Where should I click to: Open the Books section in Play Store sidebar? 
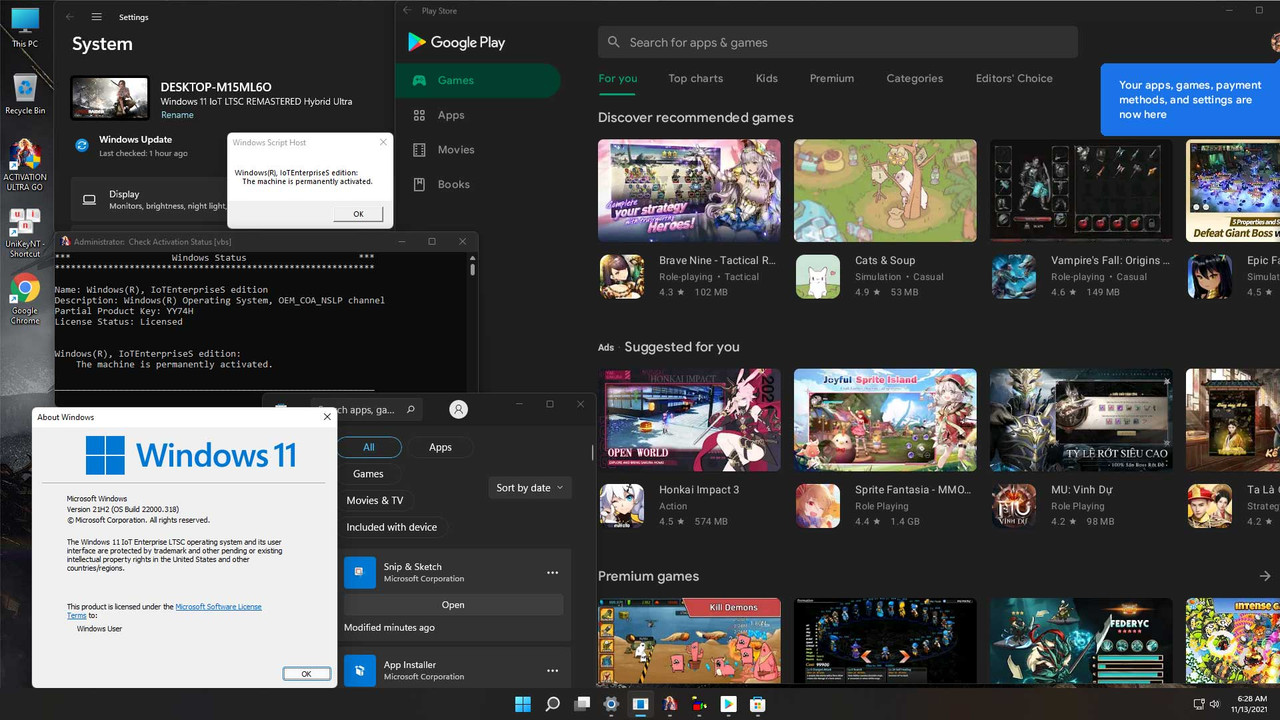[453, 184]
